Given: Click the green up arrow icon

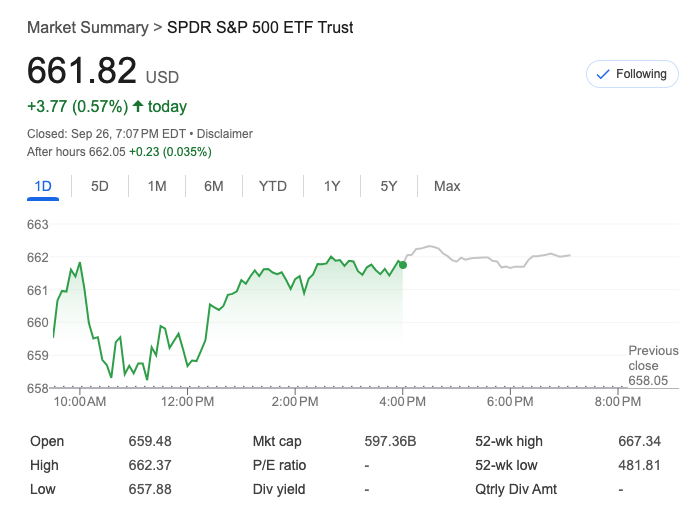Looking at the screenshot, I should click(137, 106).
